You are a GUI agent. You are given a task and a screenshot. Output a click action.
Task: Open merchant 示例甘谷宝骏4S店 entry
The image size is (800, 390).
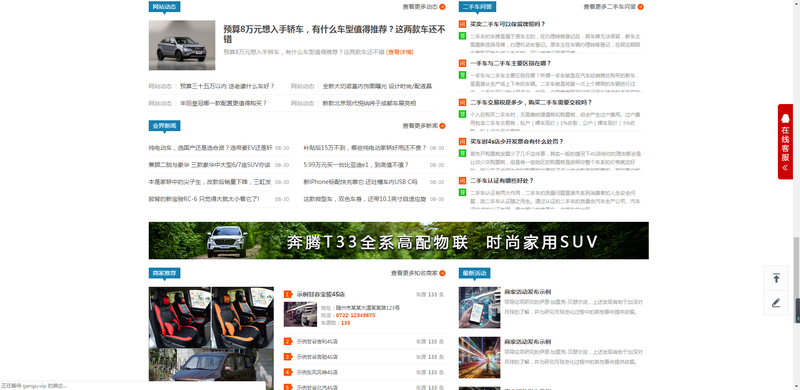coord(321,295)
